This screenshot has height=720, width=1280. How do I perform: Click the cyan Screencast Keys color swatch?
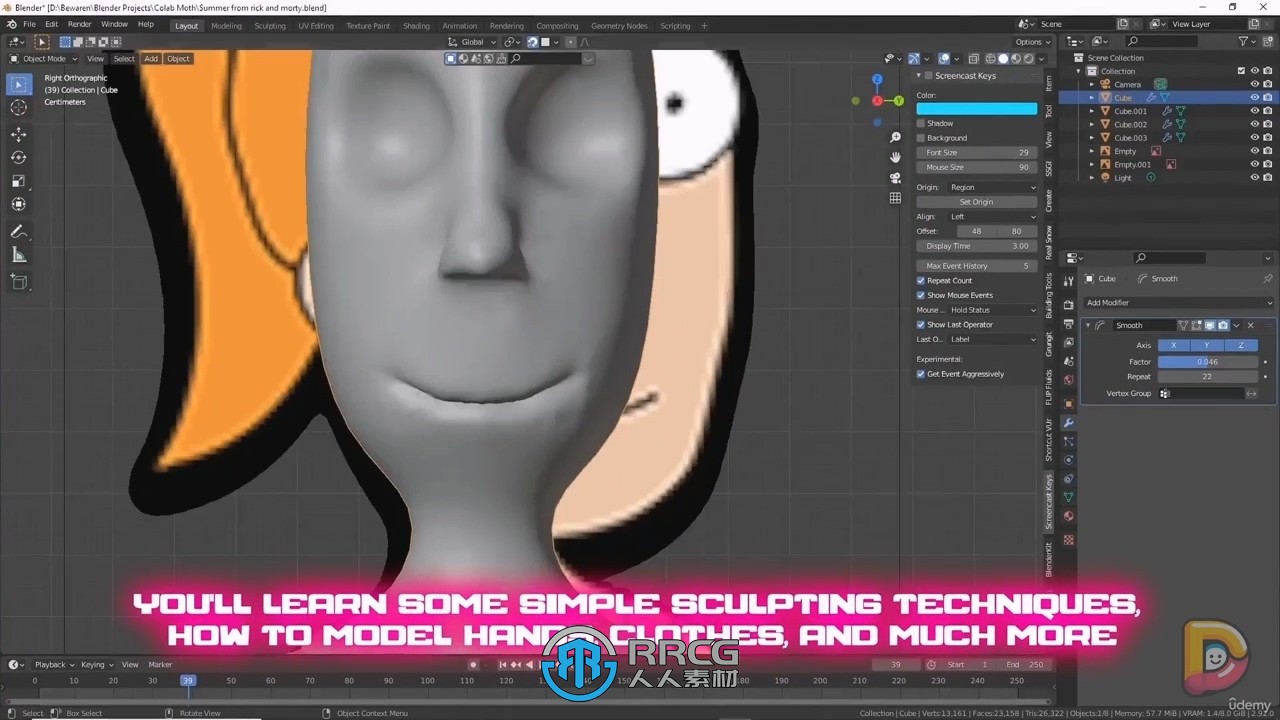[977, 109]
